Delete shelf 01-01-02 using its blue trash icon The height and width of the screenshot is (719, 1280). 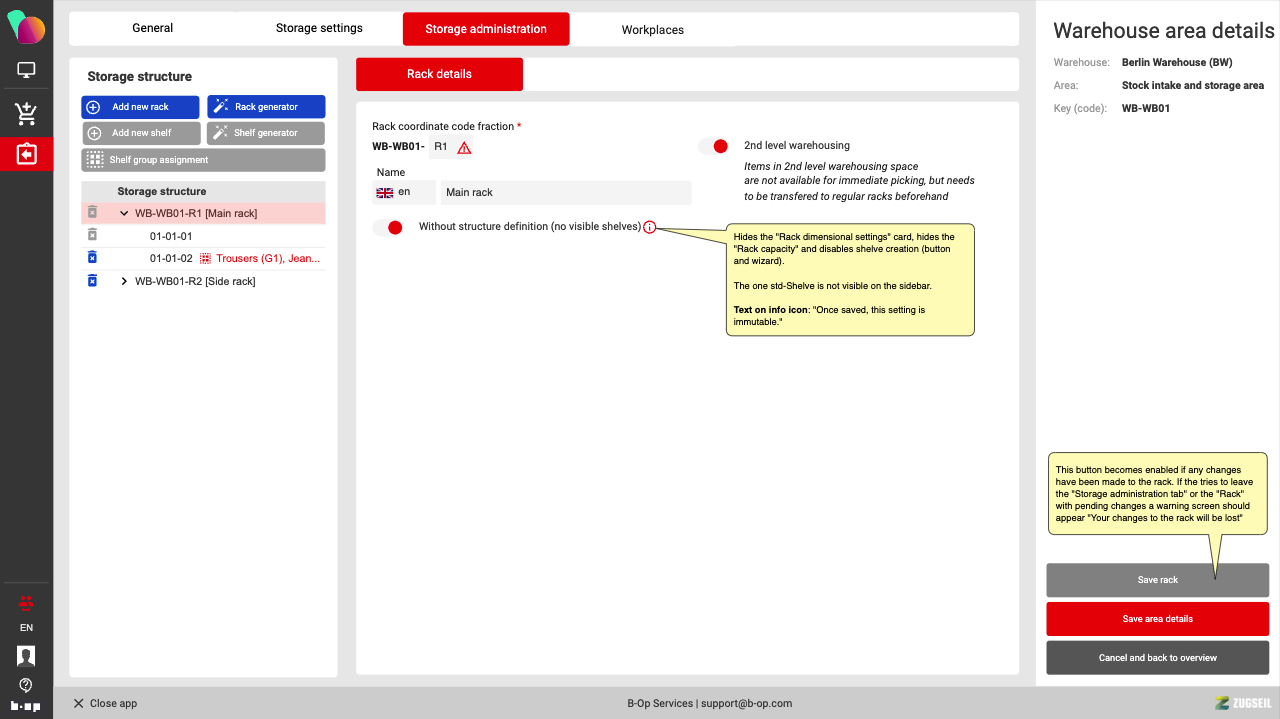pos(92,258)
